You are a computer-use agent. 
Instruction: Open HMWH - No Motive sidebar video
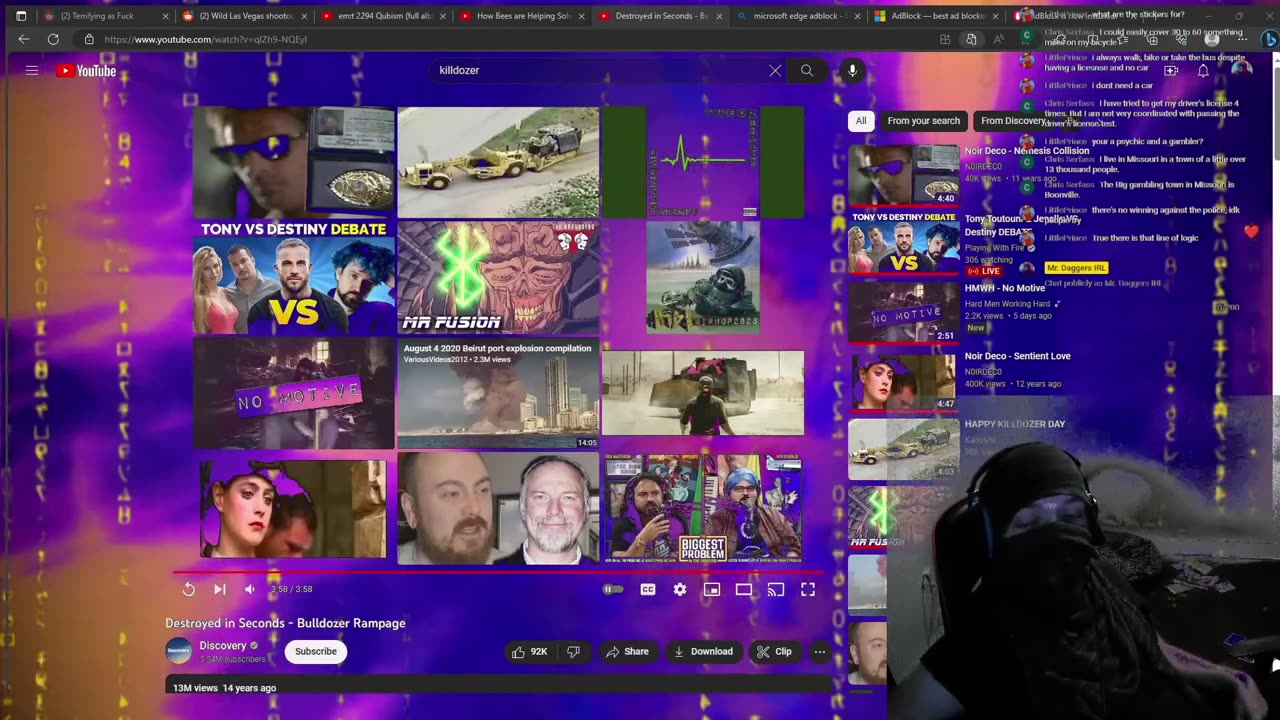[1005, 288]
